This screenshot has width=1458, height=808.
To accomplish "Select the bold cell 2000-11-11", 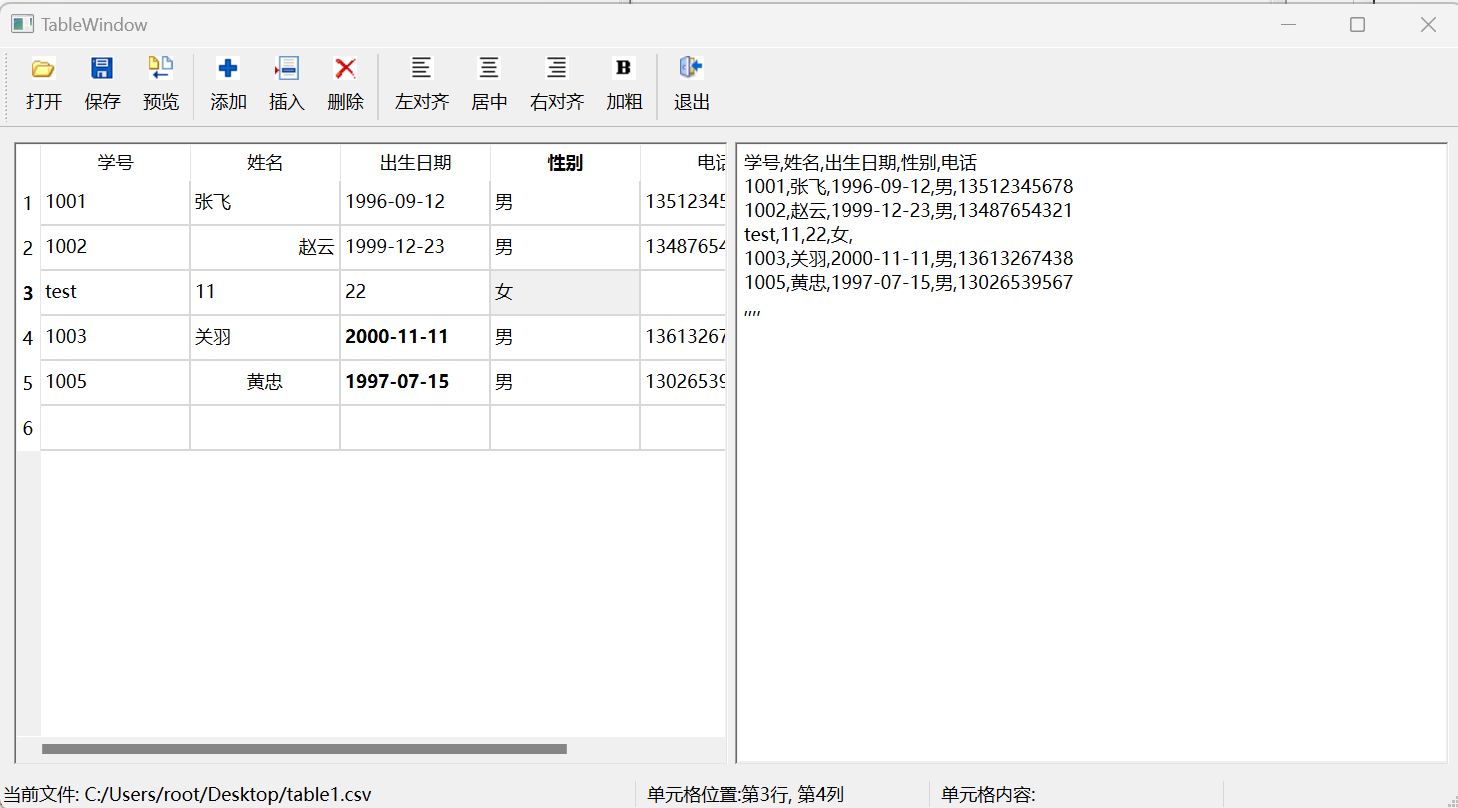I will click(x=414, y=337).
